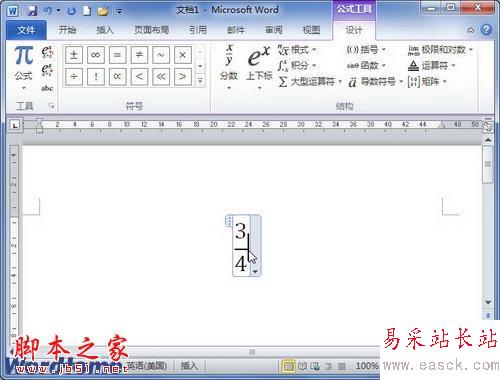Open the Operator (运算符) dropdown
Screen dimensions: 500x380
tap(432, 66)
